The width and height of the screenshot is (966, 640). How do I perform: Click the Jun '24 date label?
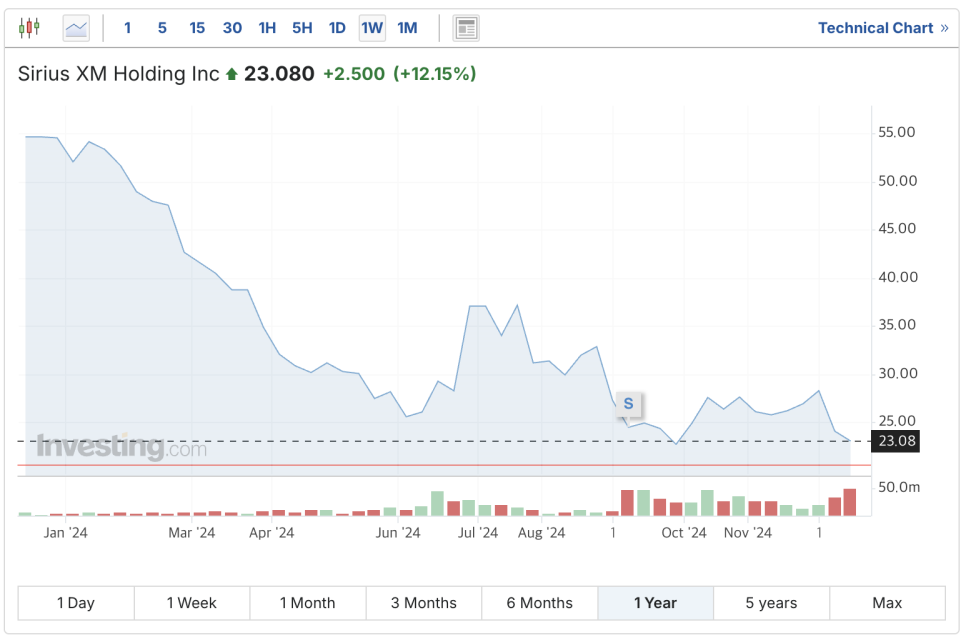[398, 533]
